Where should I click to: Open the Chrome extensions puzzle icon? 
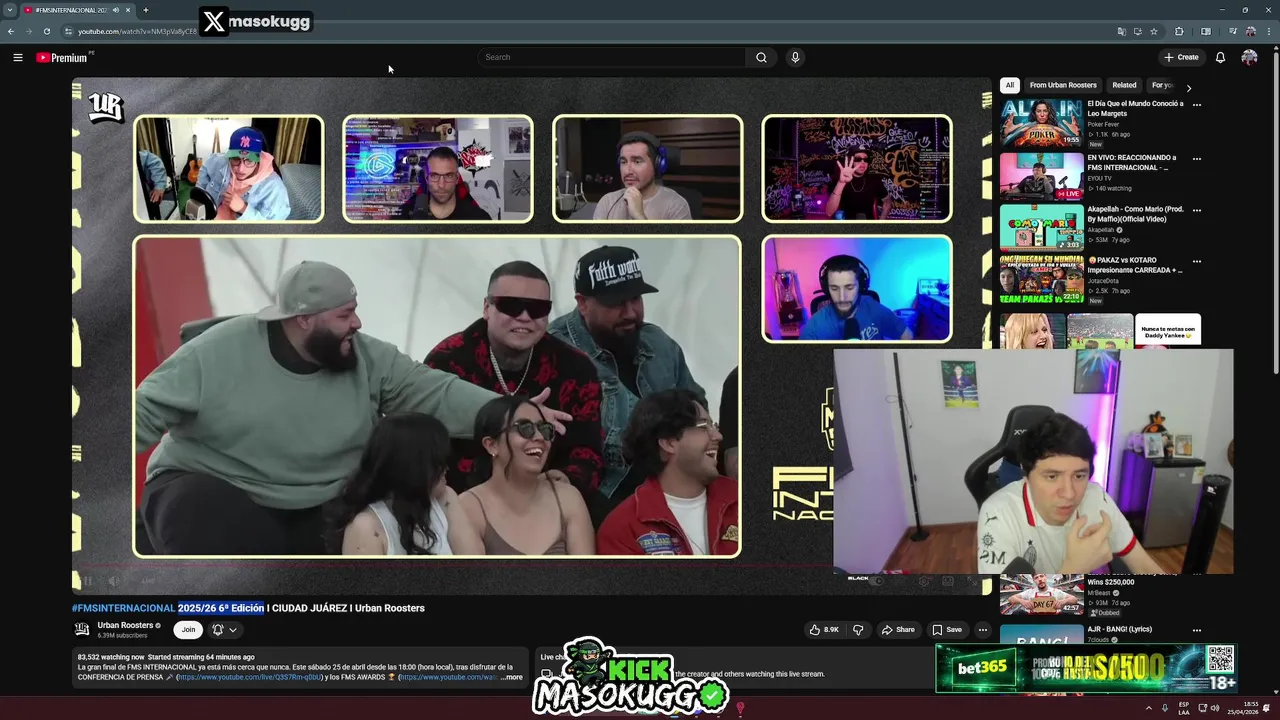[1179, 31]
